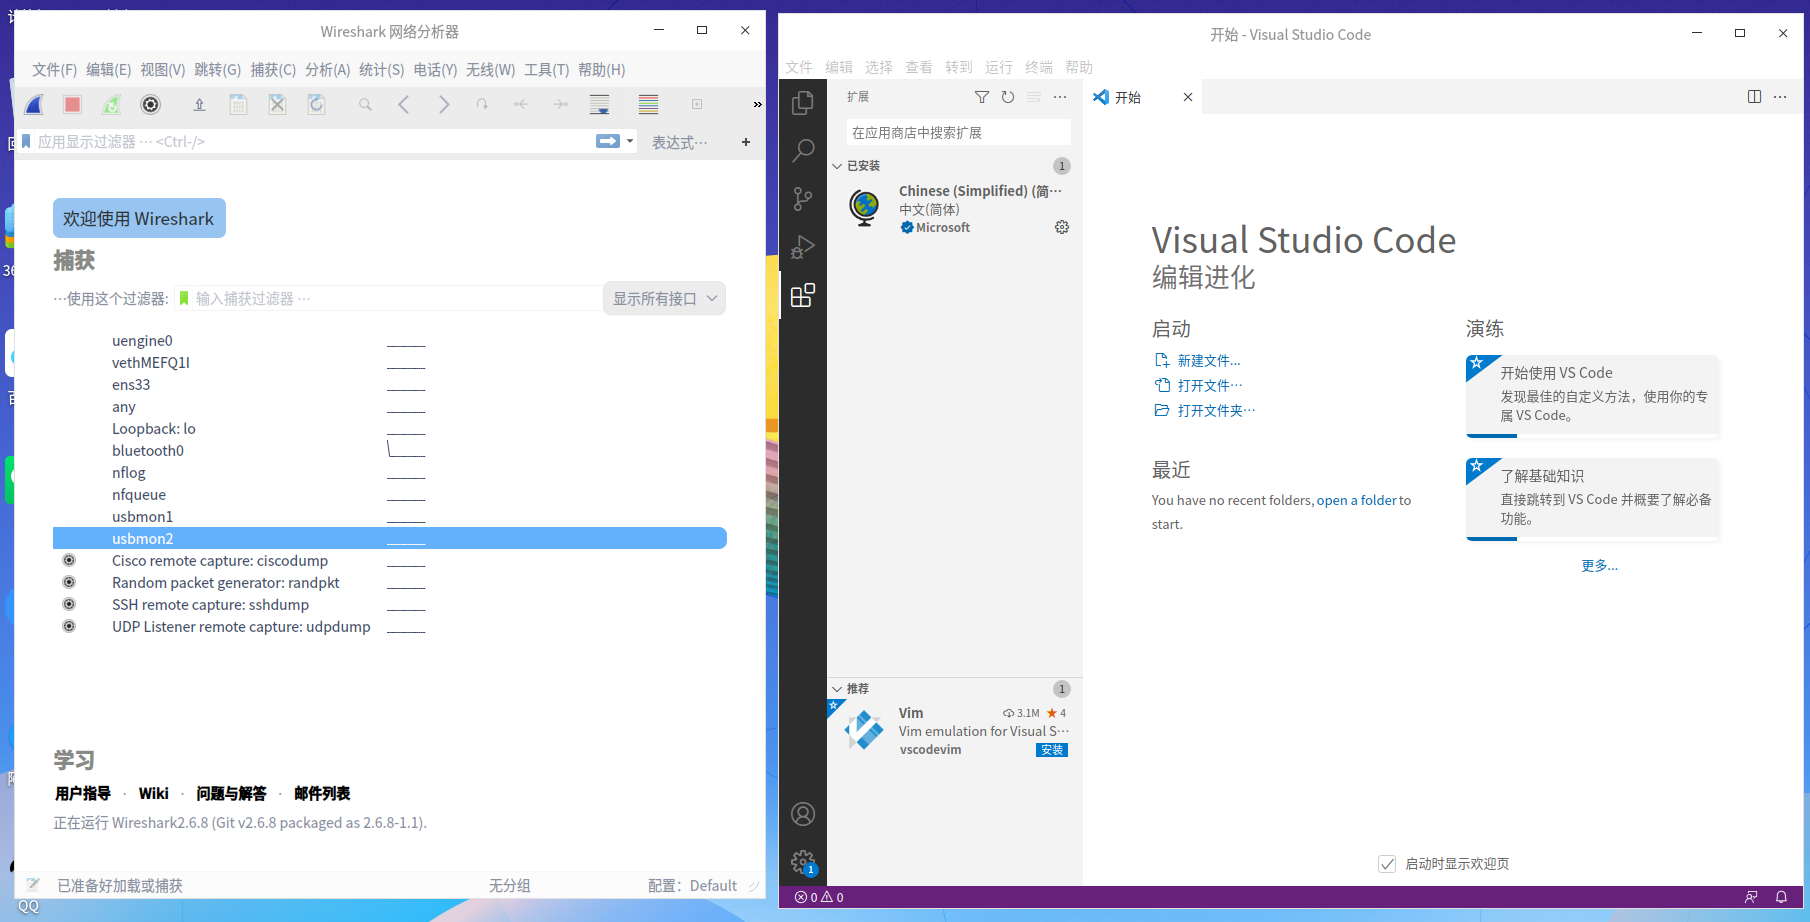Image resolution: width=1810 pixels, height=922 pixels.
Task: Open Run and Debug in VS Code activity bar
Action: coord(803,247)
